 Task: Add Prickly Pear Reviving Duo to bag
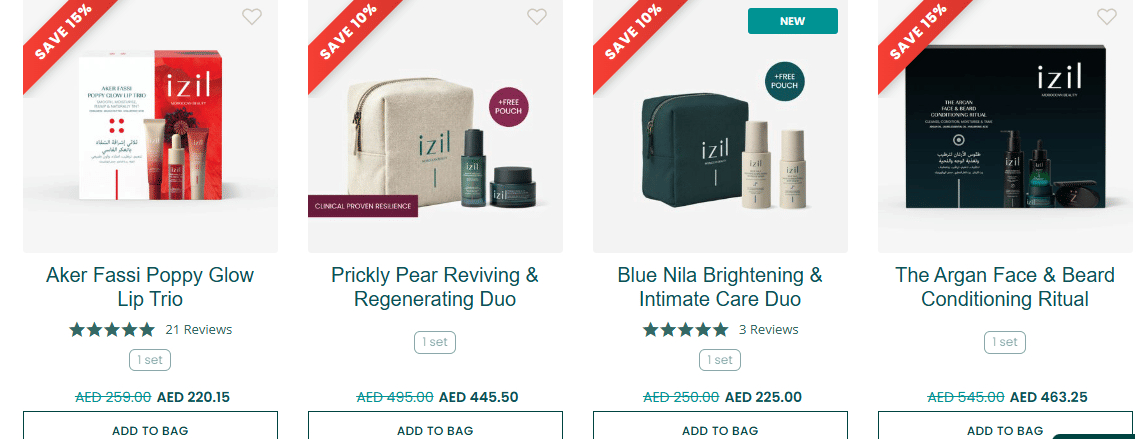pos(435,428)
